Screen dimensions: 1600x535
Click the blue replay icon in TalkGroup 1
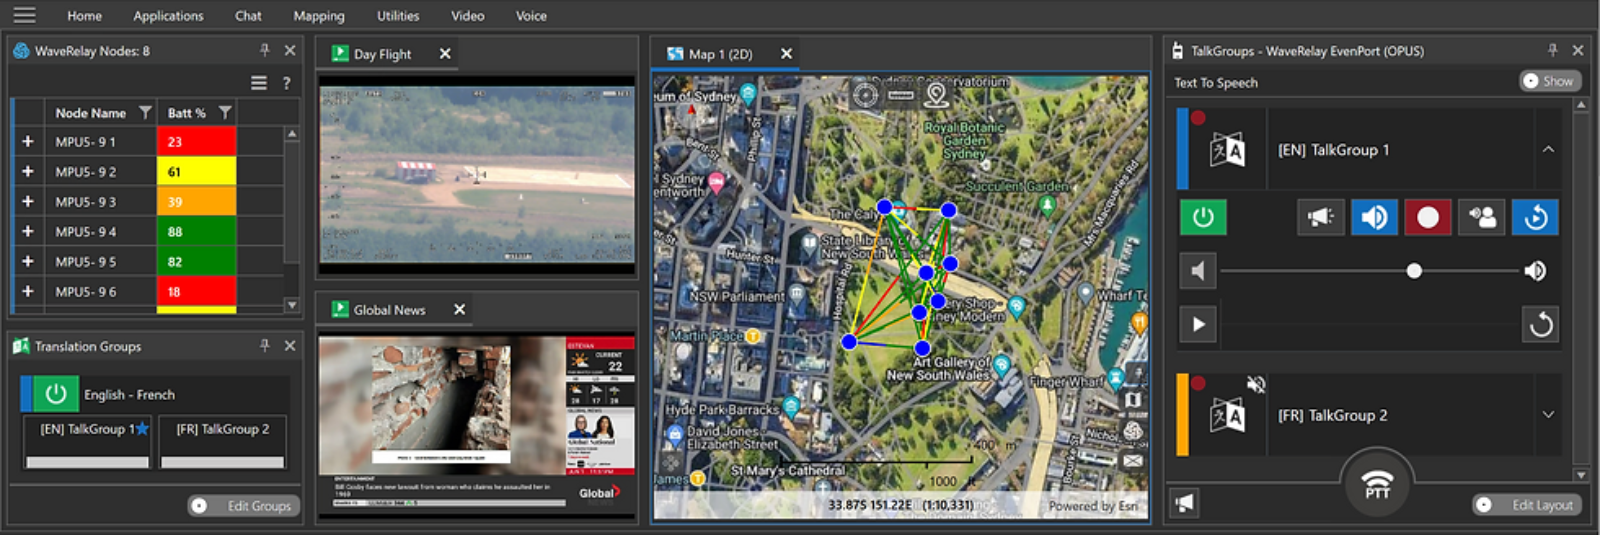click(x=1535, y=217)
